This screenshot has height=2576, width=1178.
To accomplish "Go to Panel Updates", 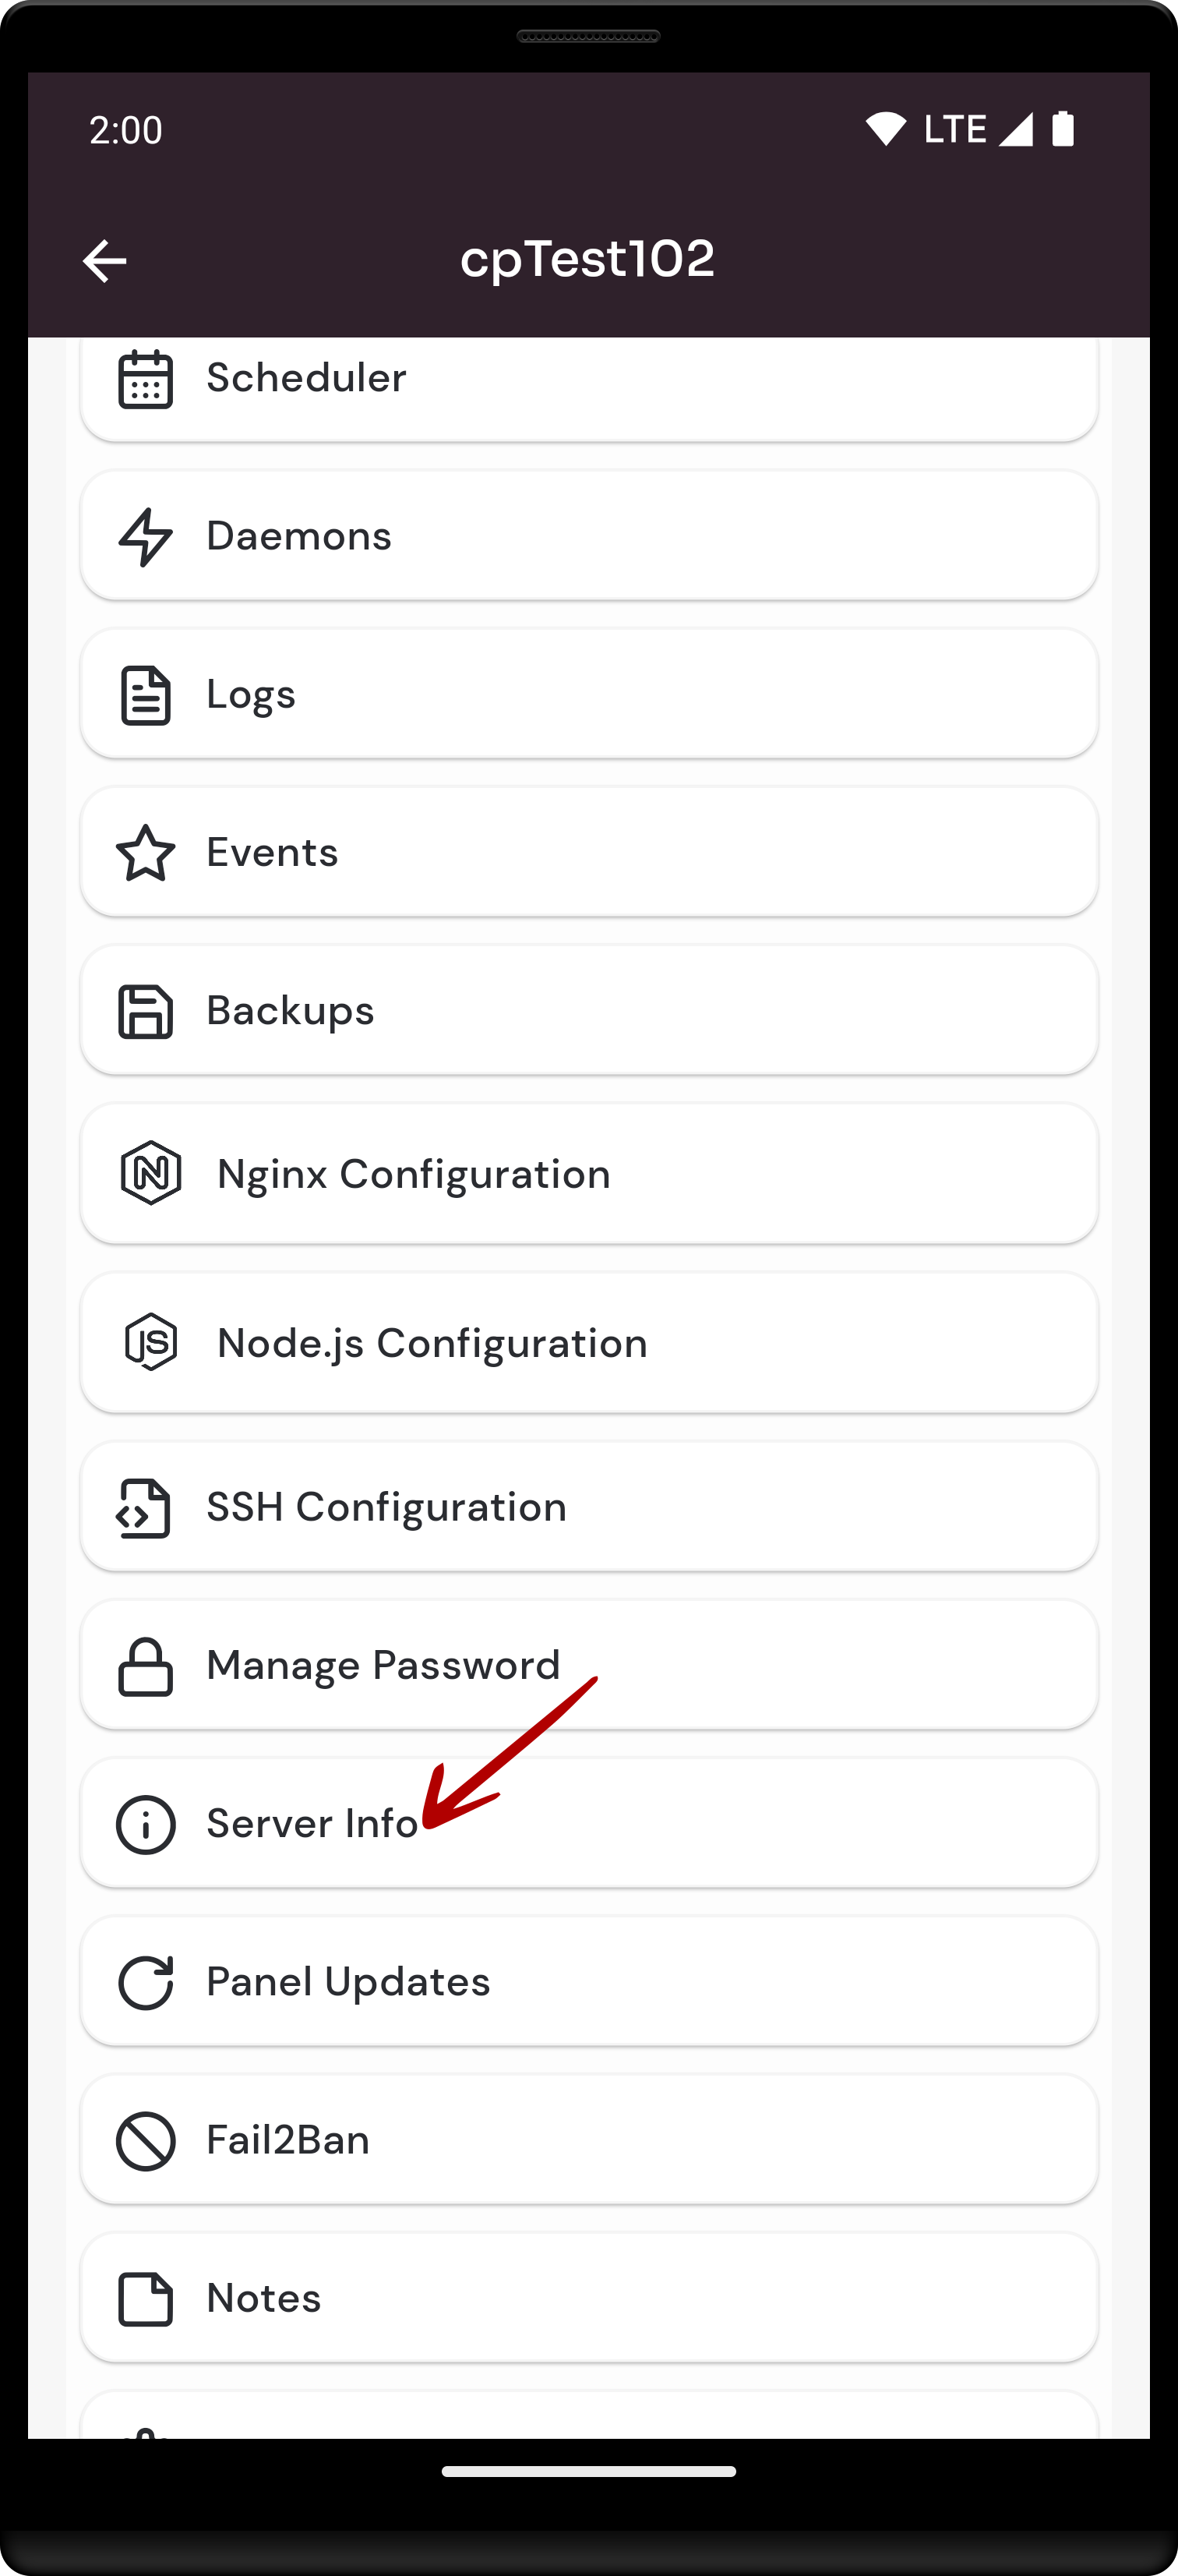I will [x=589, y=1982].
